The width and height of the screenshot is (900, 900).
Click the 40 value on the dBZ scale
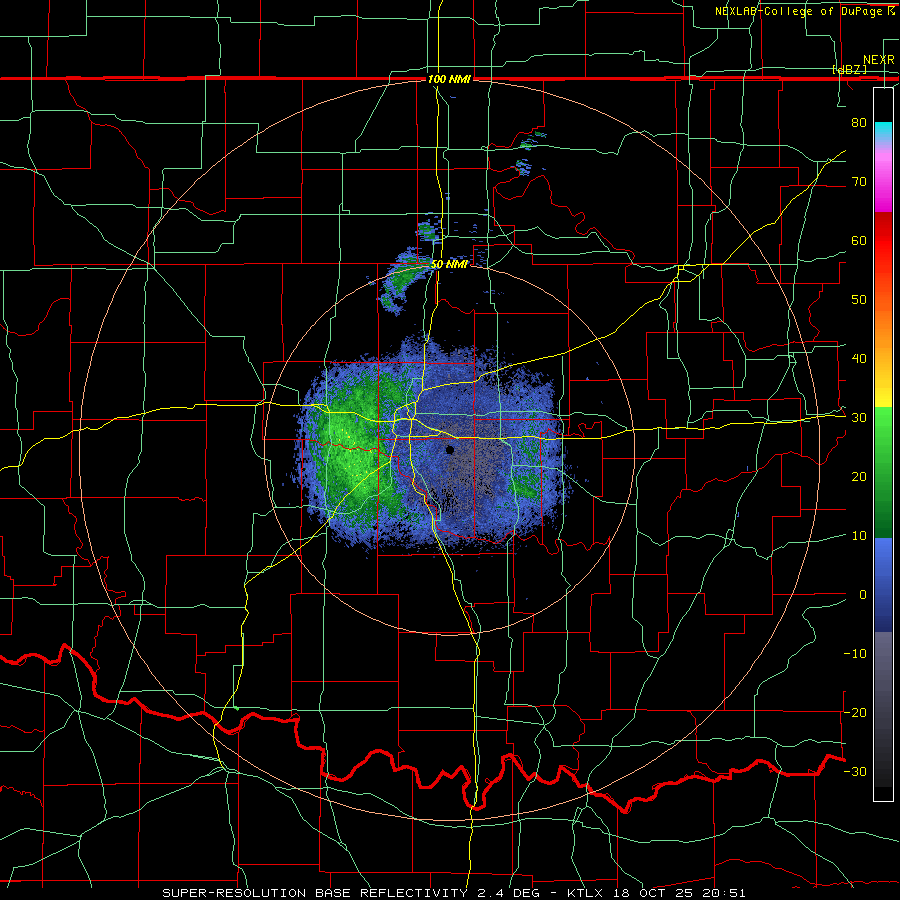pyautogui.click(x=859, y=359)
